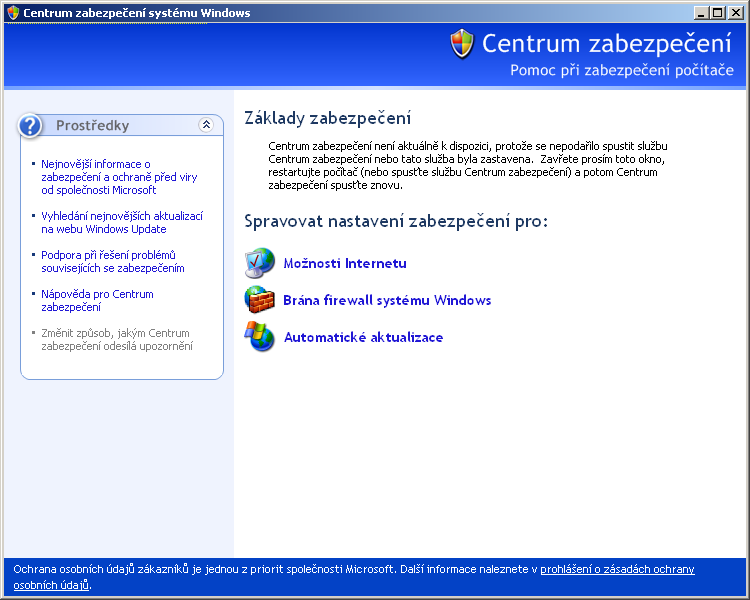This screenshot has width=750, height=600.
Task: Open Brána firewall systému Windows settings
Action: pyautogui.click(x=387, y=301)
